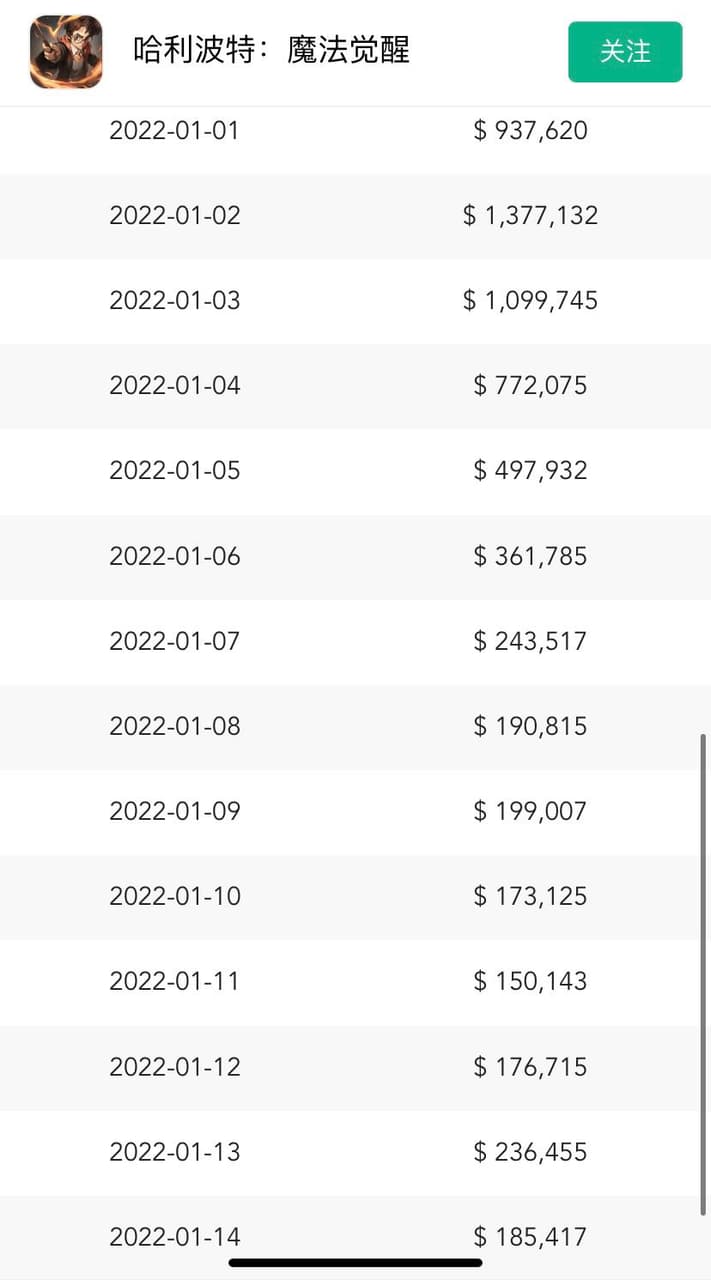Tap the 2022-01-09 date cell
Screen dimensions: 711x1280
point(174,811)
